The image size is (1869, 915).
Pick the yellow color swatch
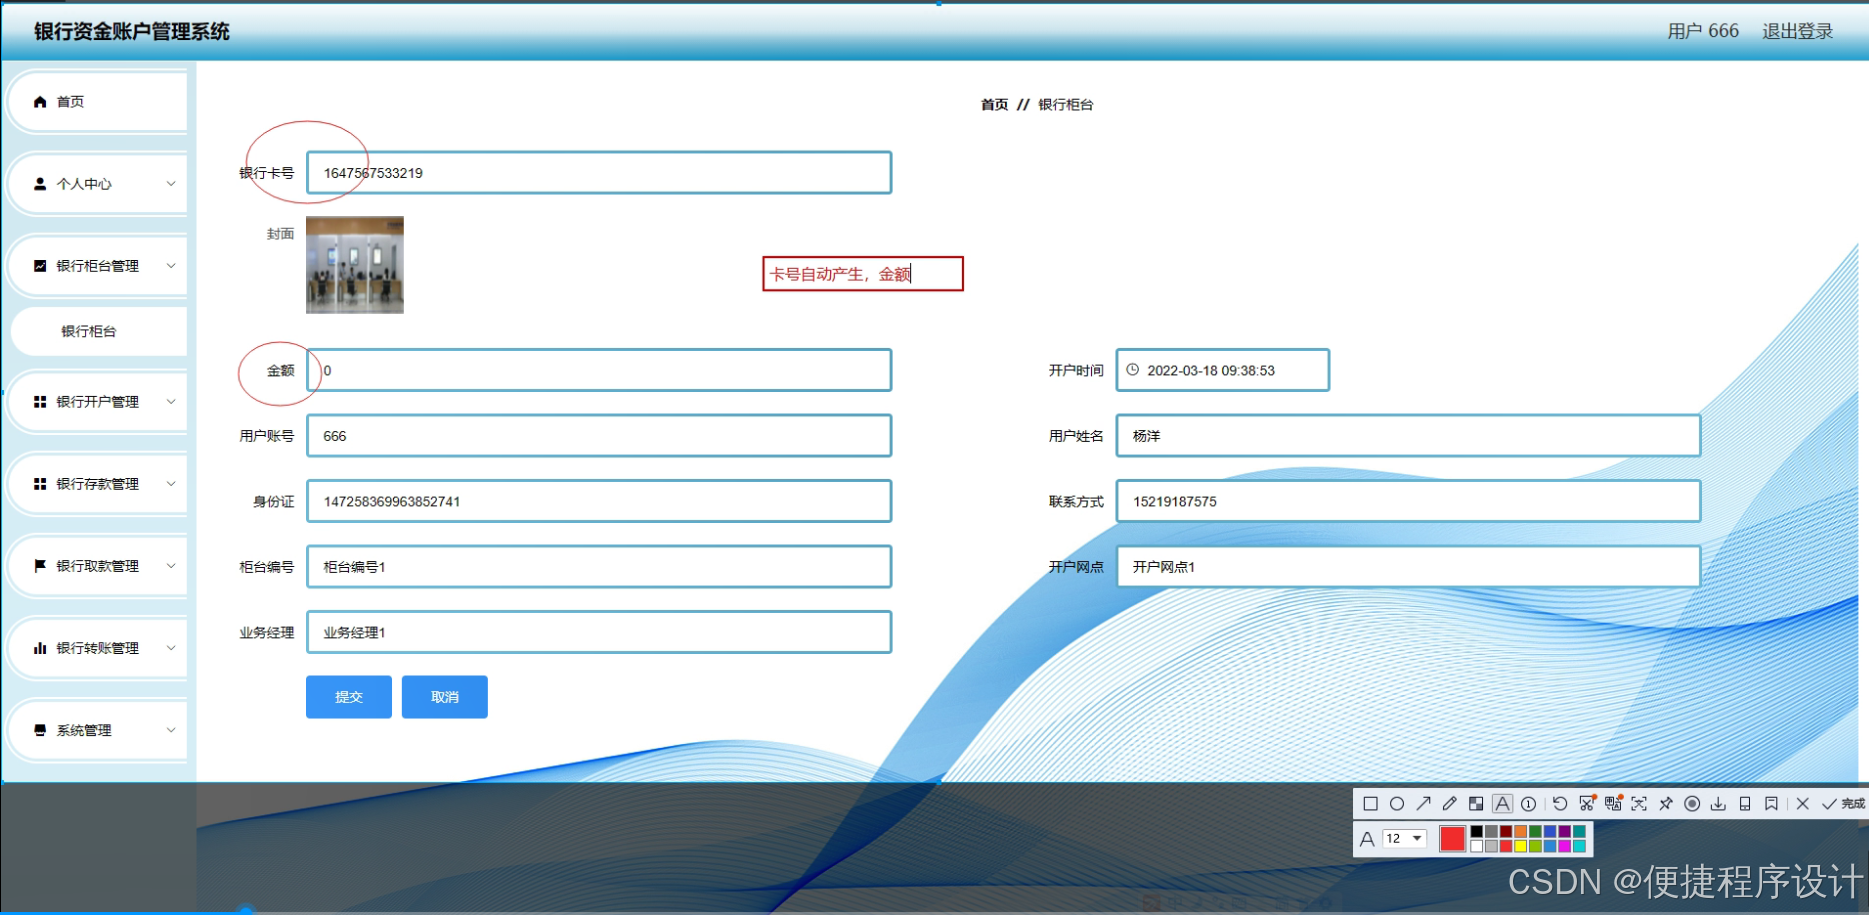pos(1520,846)
